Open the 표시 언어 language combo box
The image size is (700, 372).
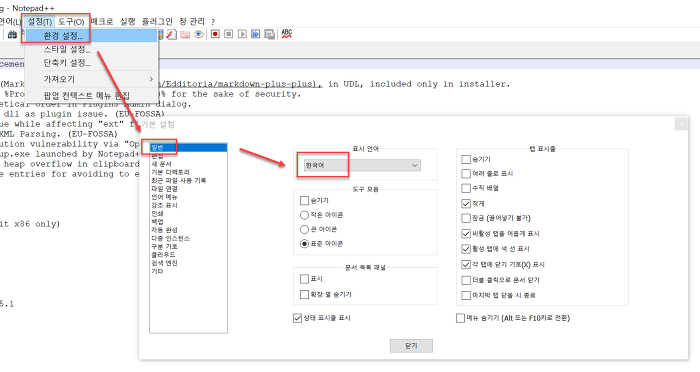[362, 165]
